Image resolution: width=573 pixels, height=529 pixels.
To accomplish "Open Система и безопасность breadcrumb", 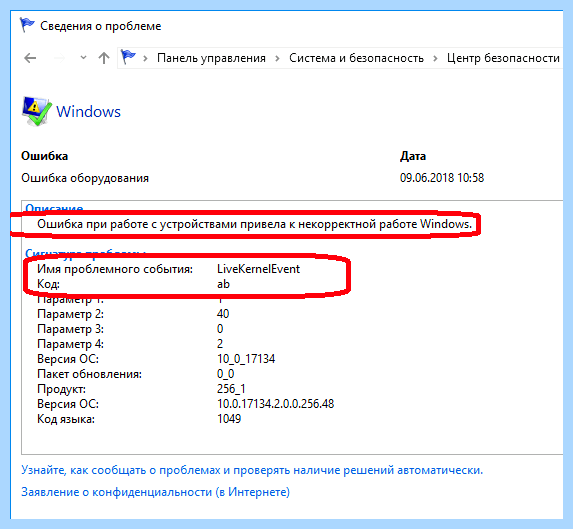I will pyautogui.click(x=356, y=58).
